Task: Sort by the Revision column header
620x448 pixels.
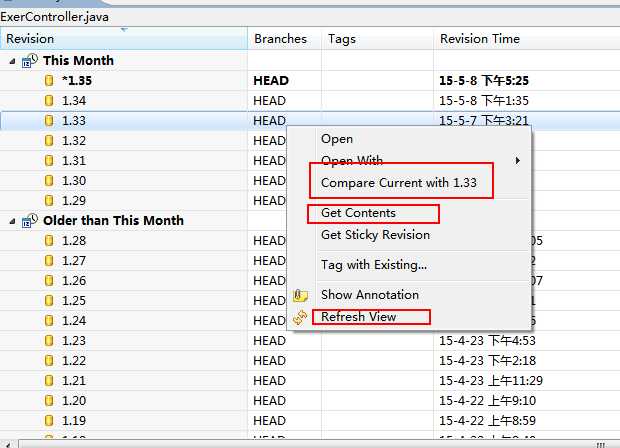Action: [124, 39]
